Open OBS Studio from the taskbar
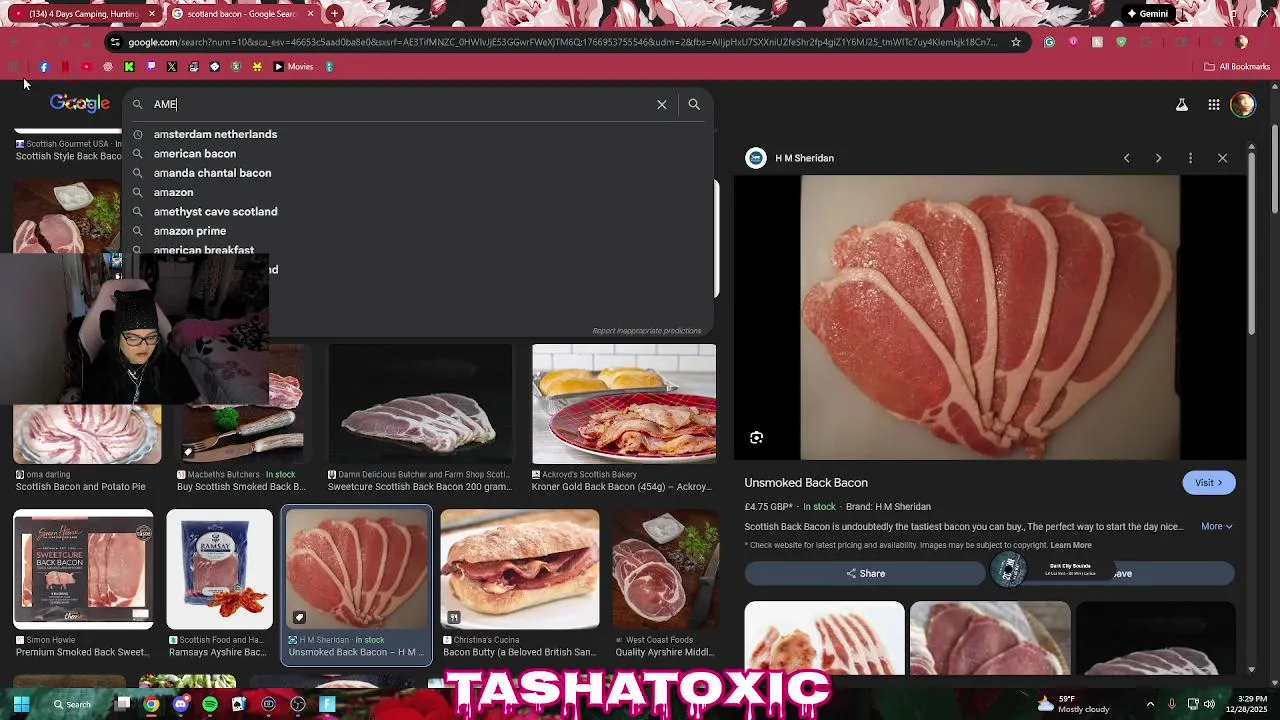This screenshot has width=1280, height=720. point(298,704)
